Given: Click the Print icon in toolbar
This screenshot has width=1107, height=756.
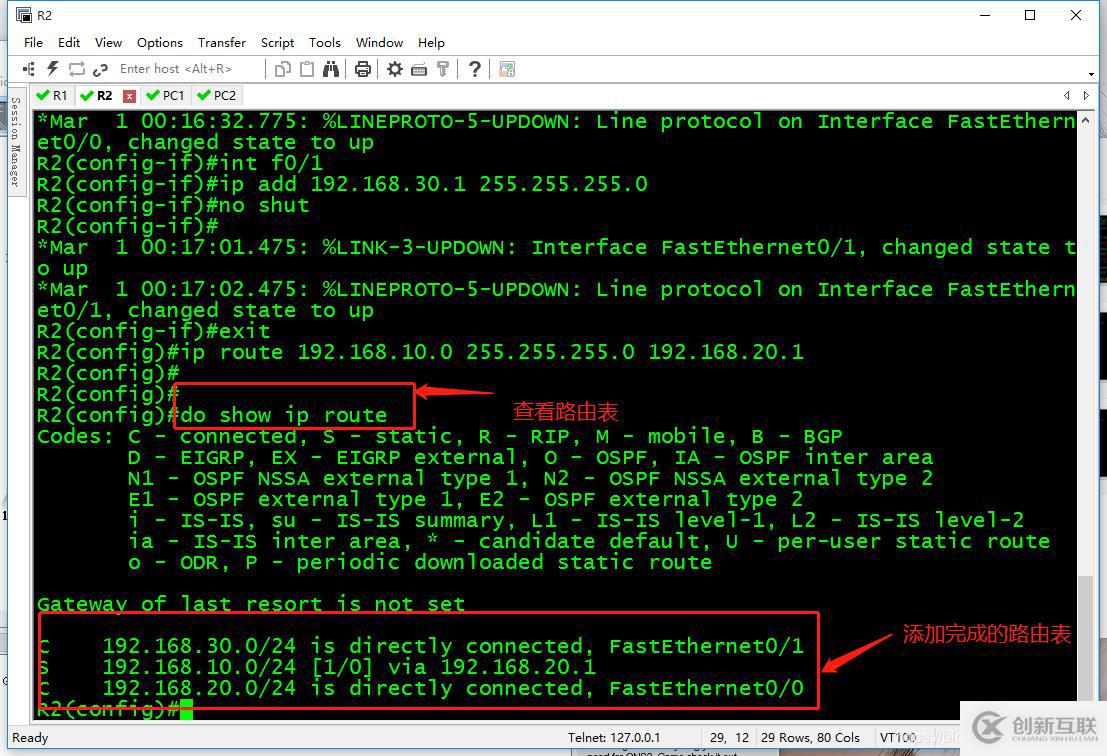Looking at the screenshot, I should click(x=363, y=69).
